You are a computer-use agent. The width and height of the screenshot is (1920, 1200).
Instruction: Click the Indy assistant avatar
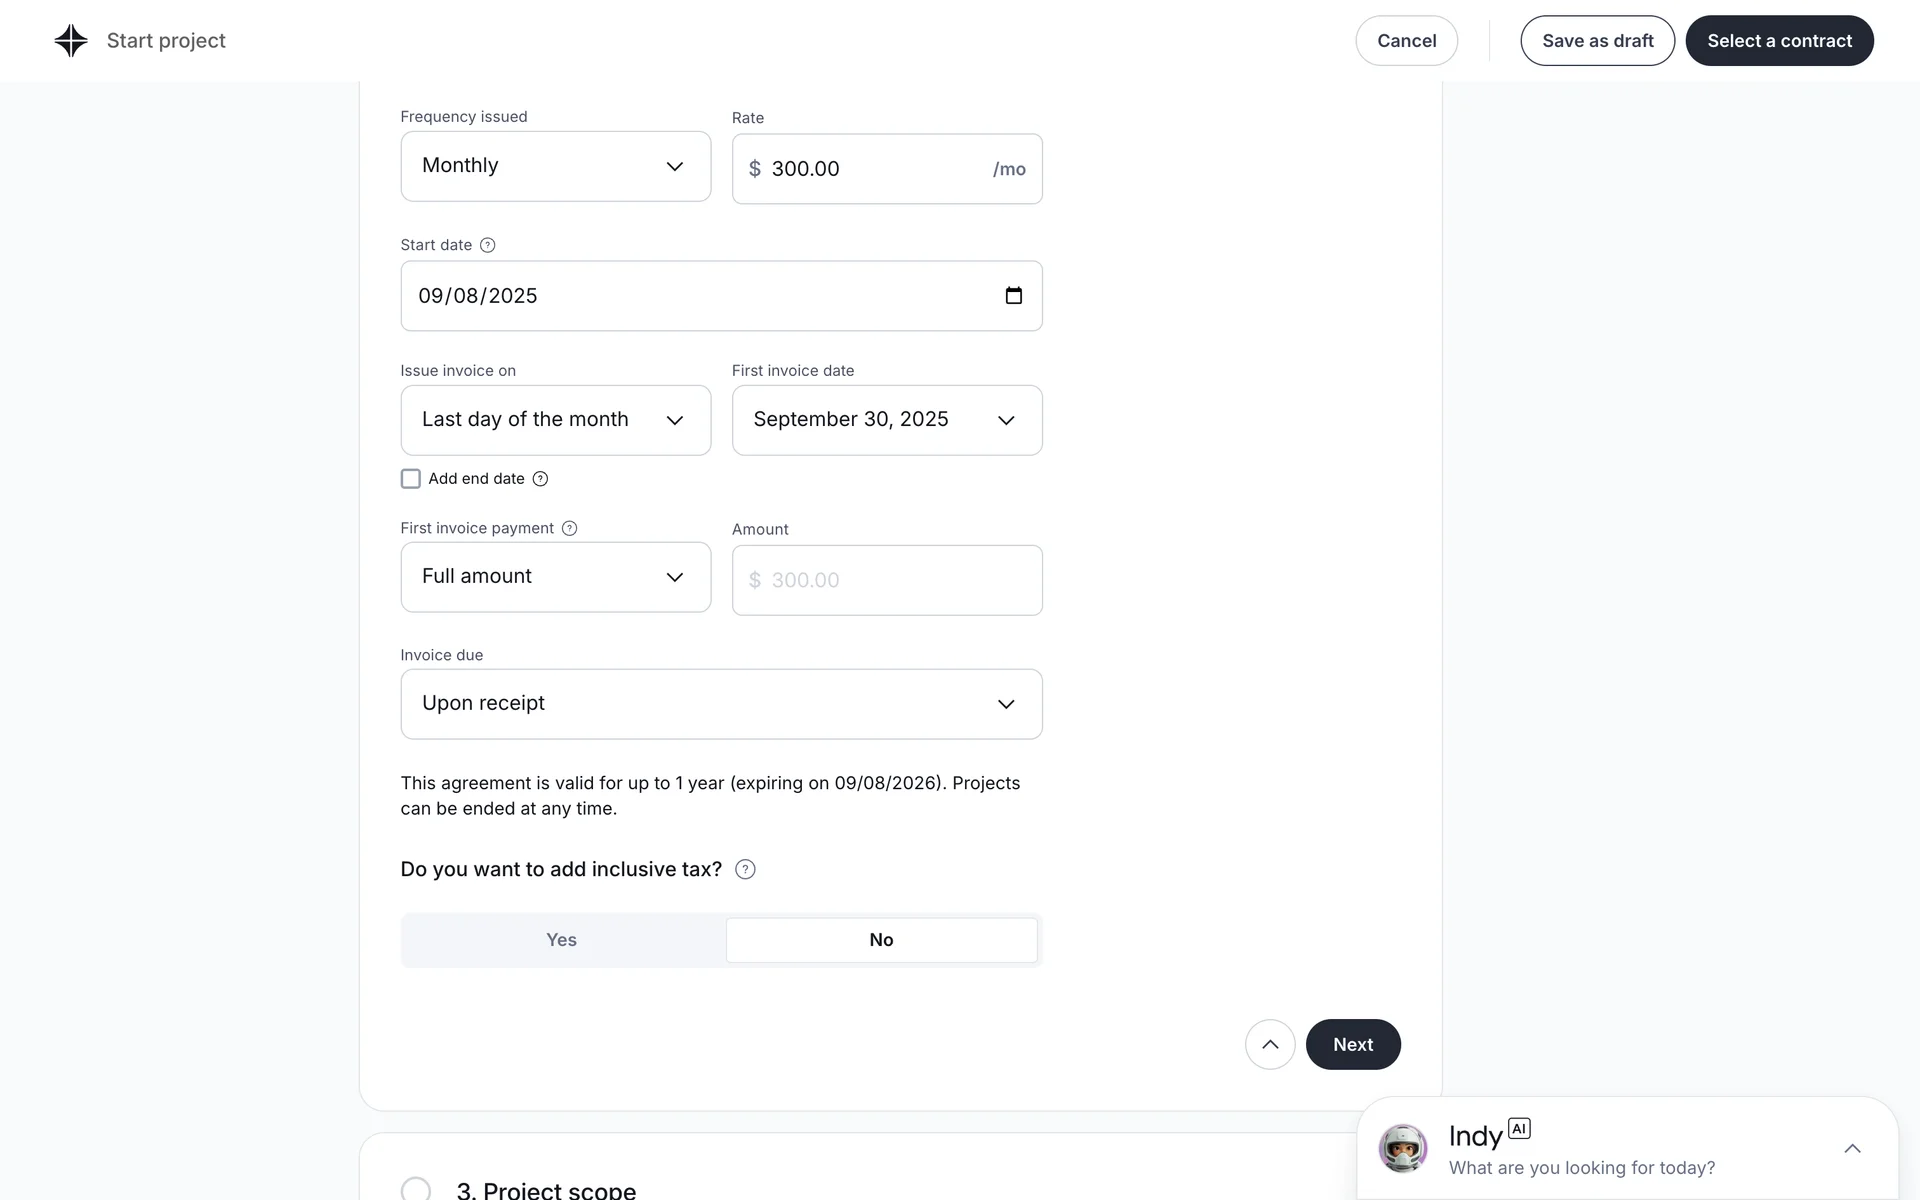(1403, 1148)
